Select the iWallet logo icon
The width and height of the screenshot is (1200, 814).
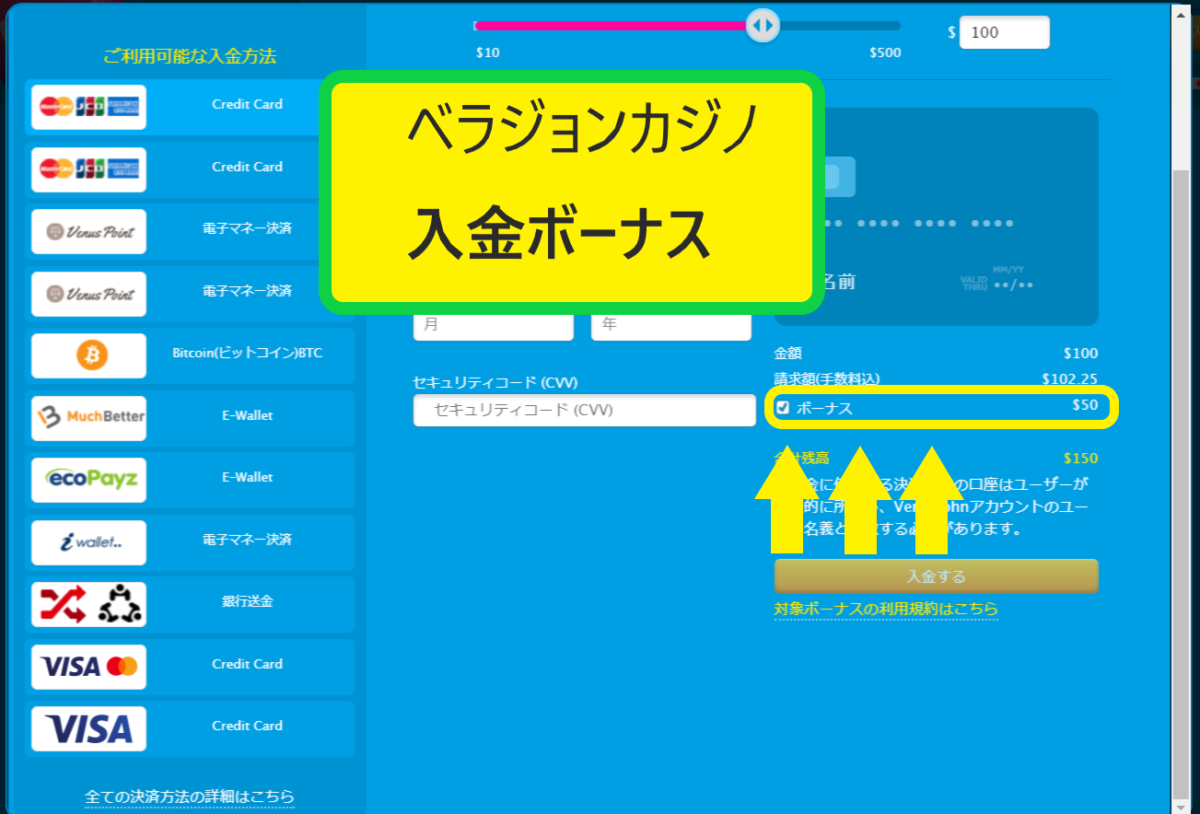(89, 542)
